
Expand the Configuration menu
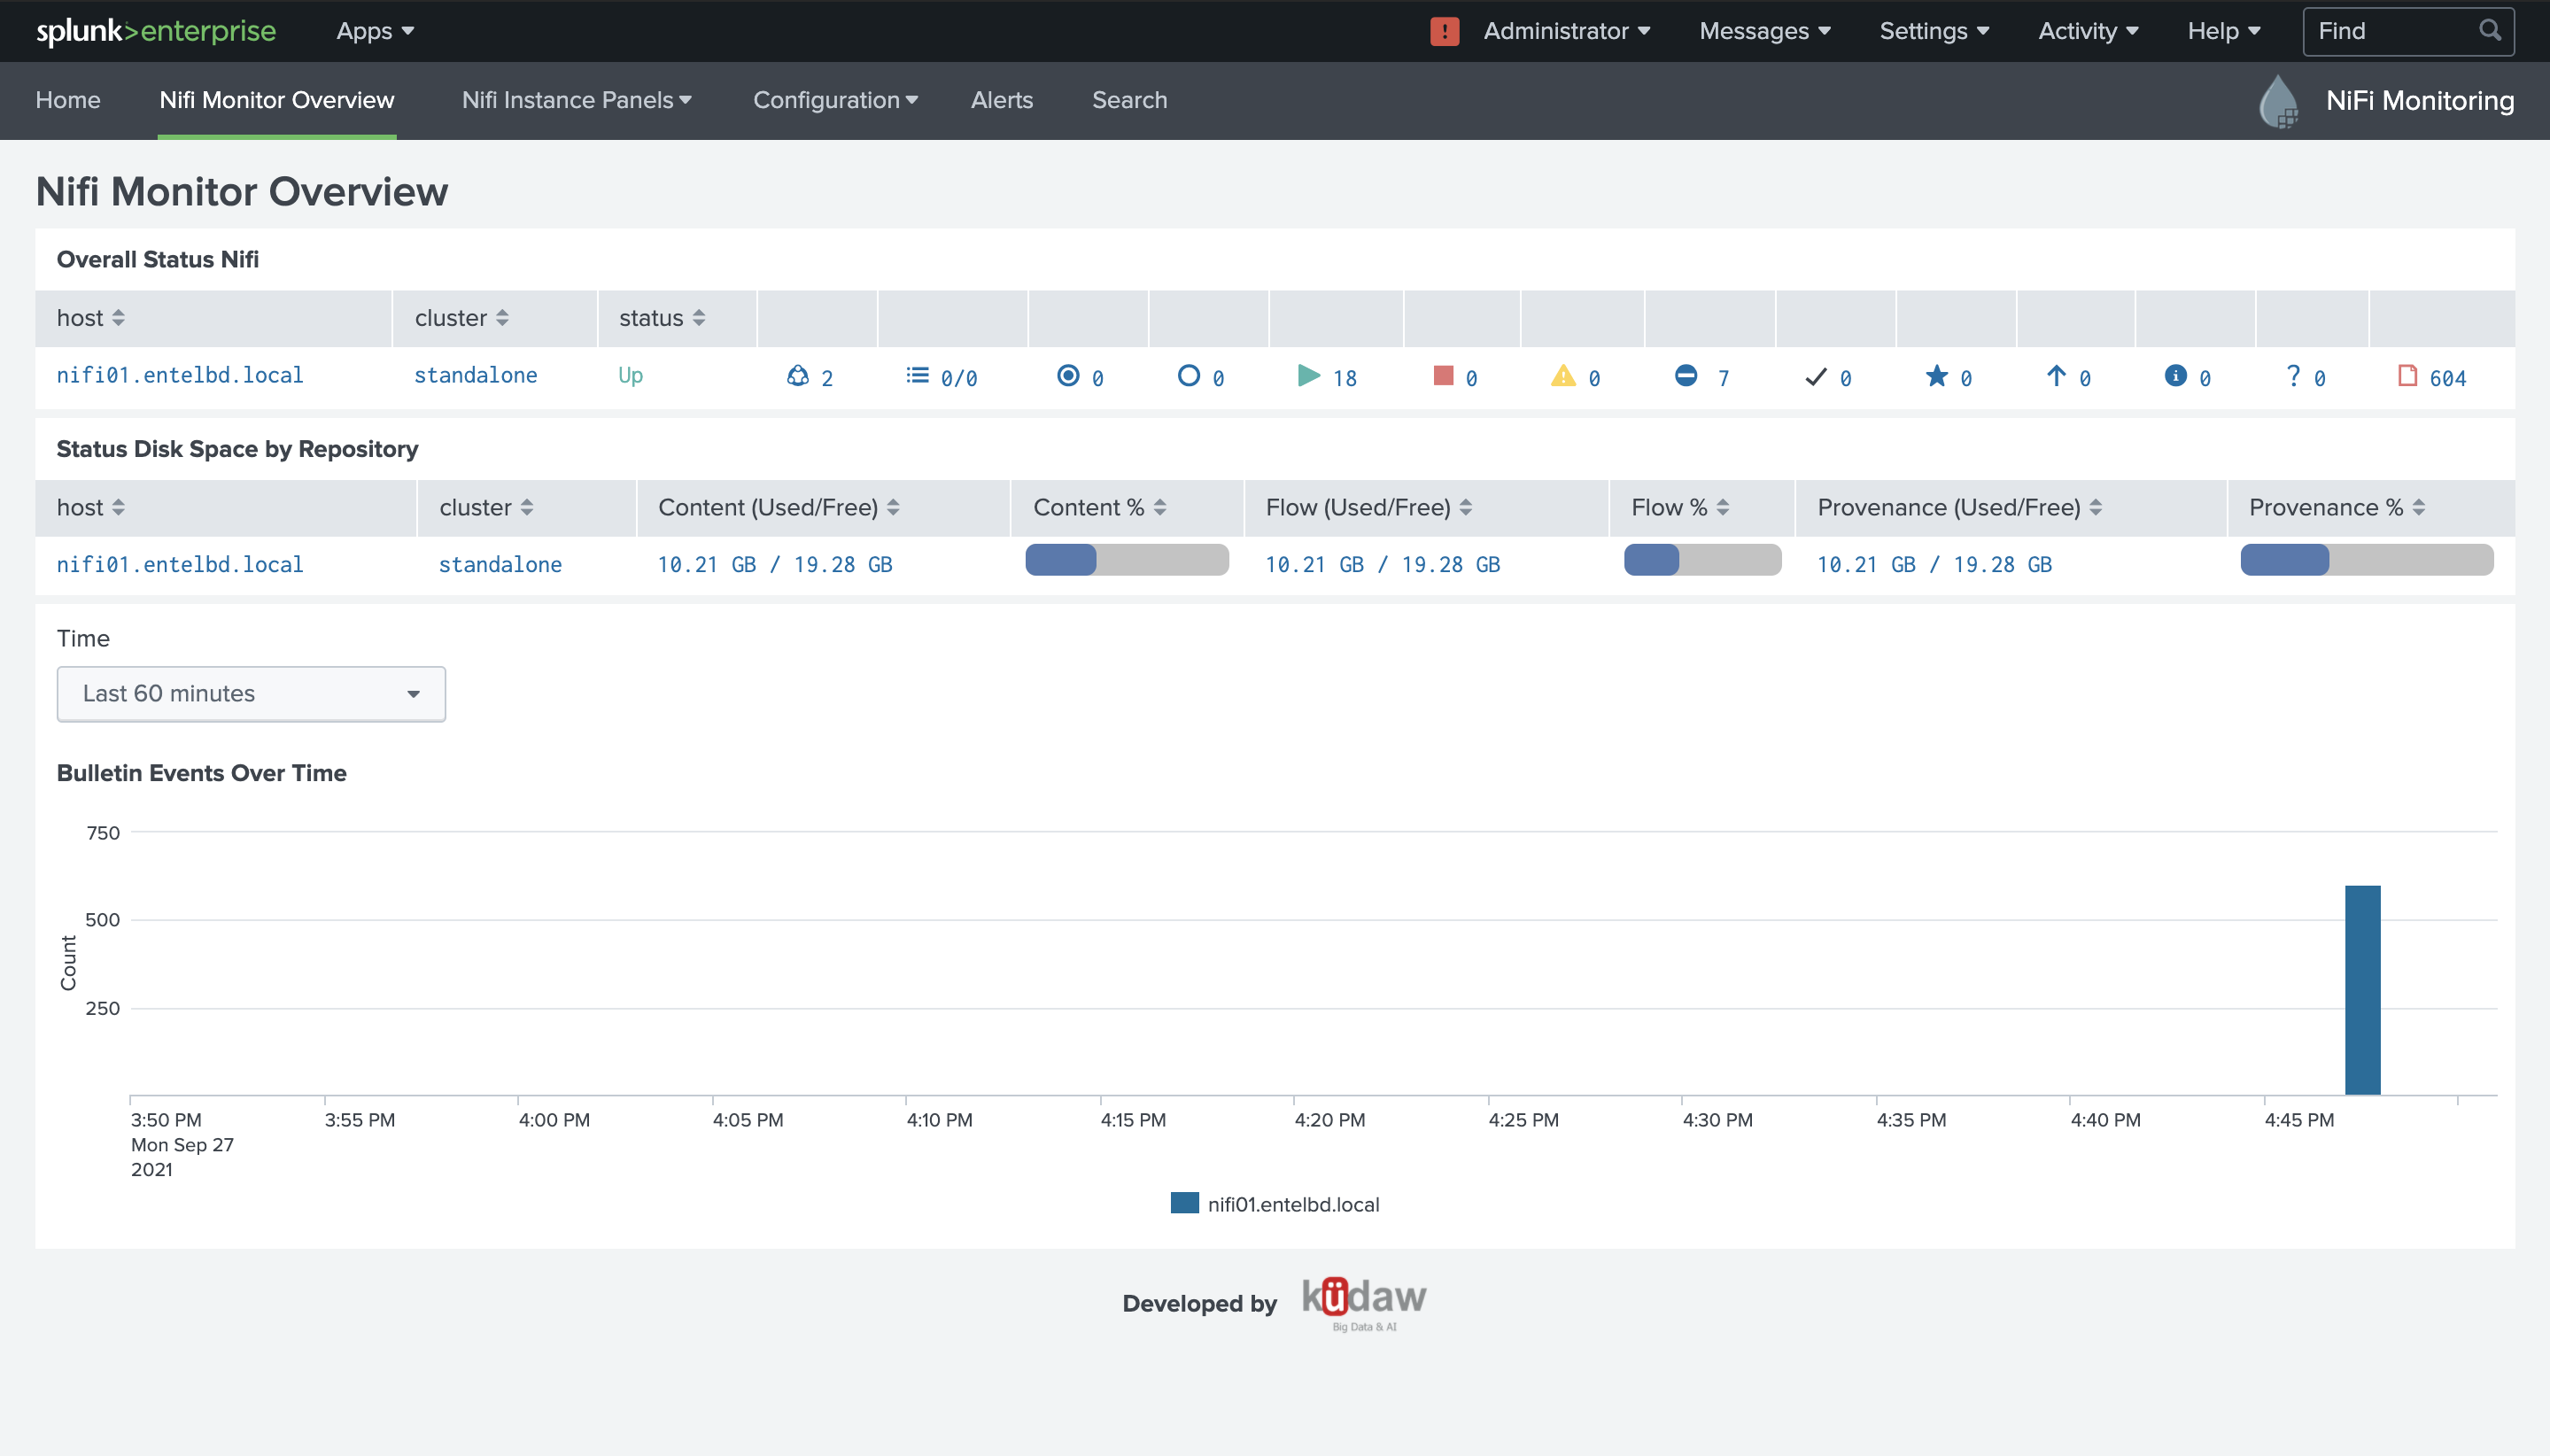835,100
